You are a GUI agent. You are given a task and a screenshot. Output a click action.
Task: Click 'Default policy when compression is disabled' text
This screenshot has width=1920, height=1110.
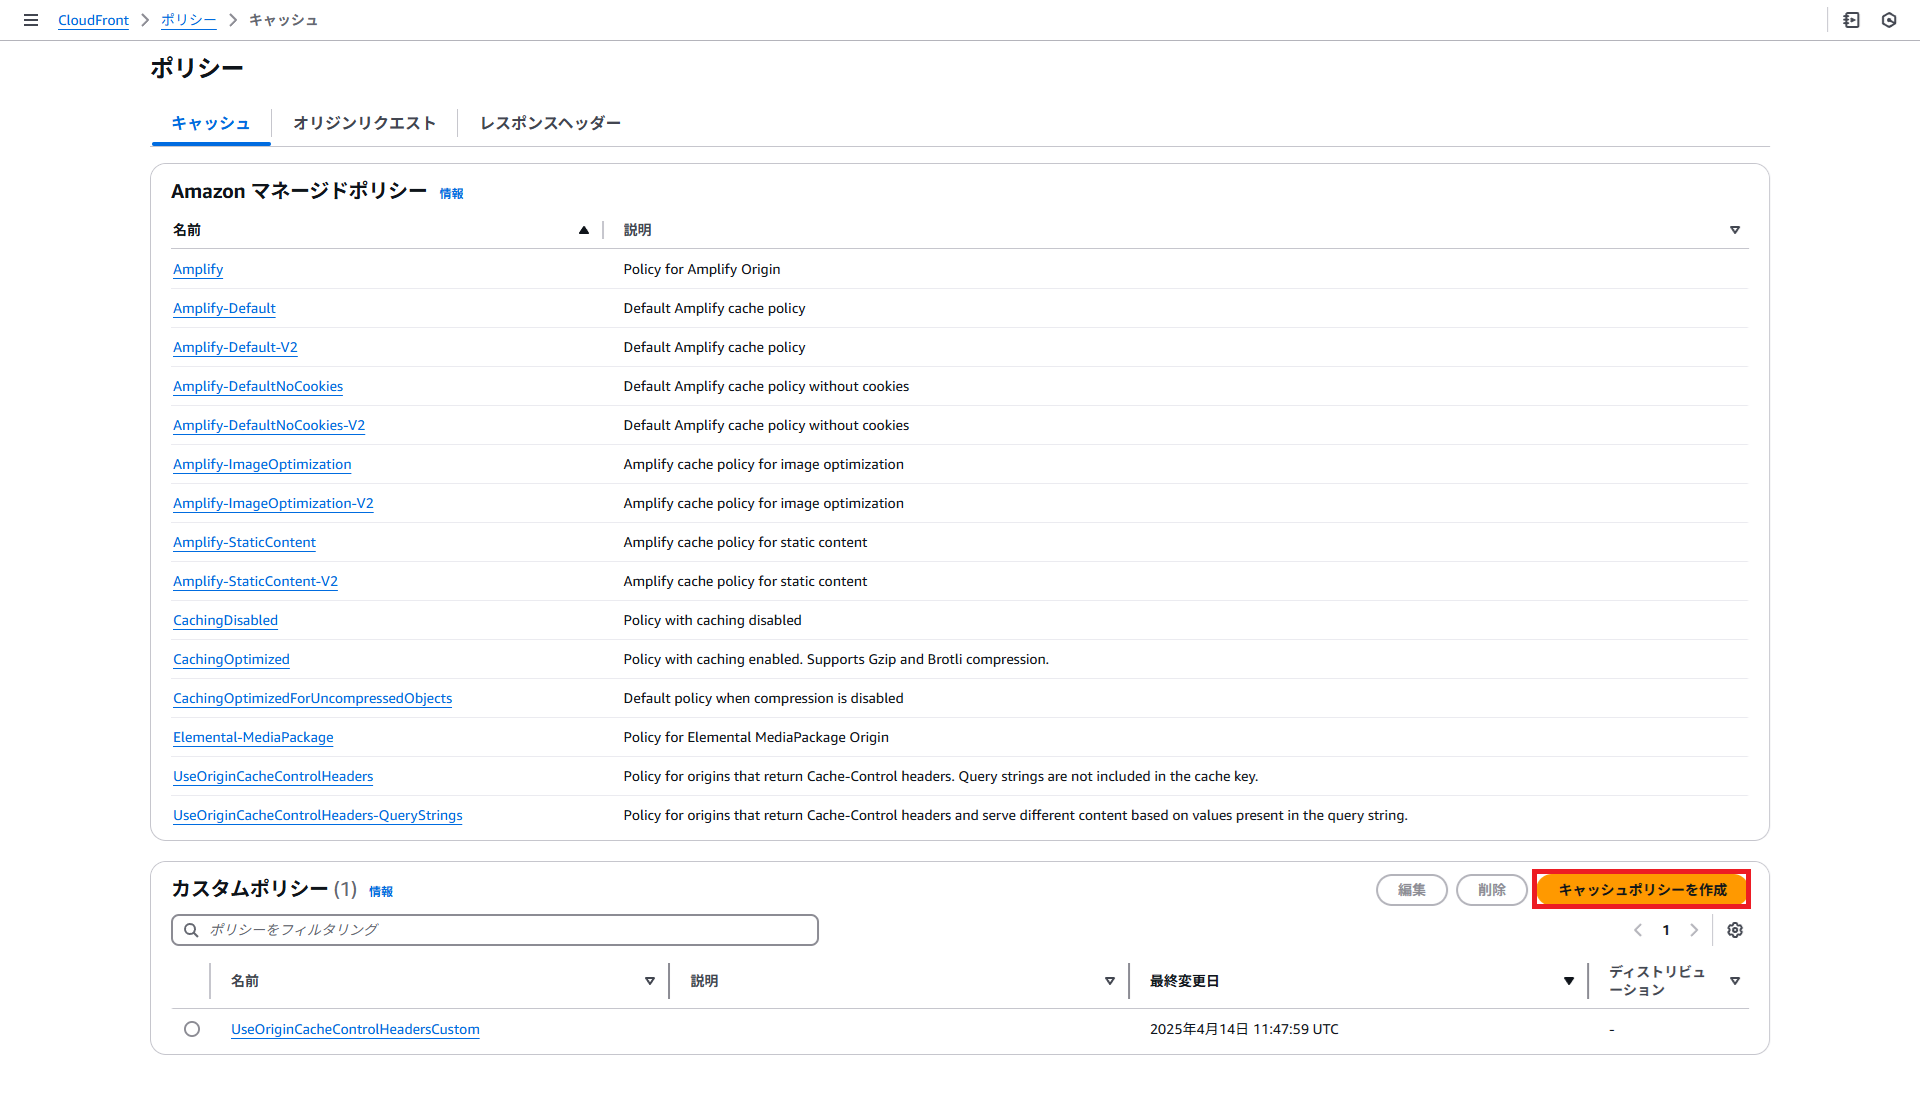tap(763, 698)
